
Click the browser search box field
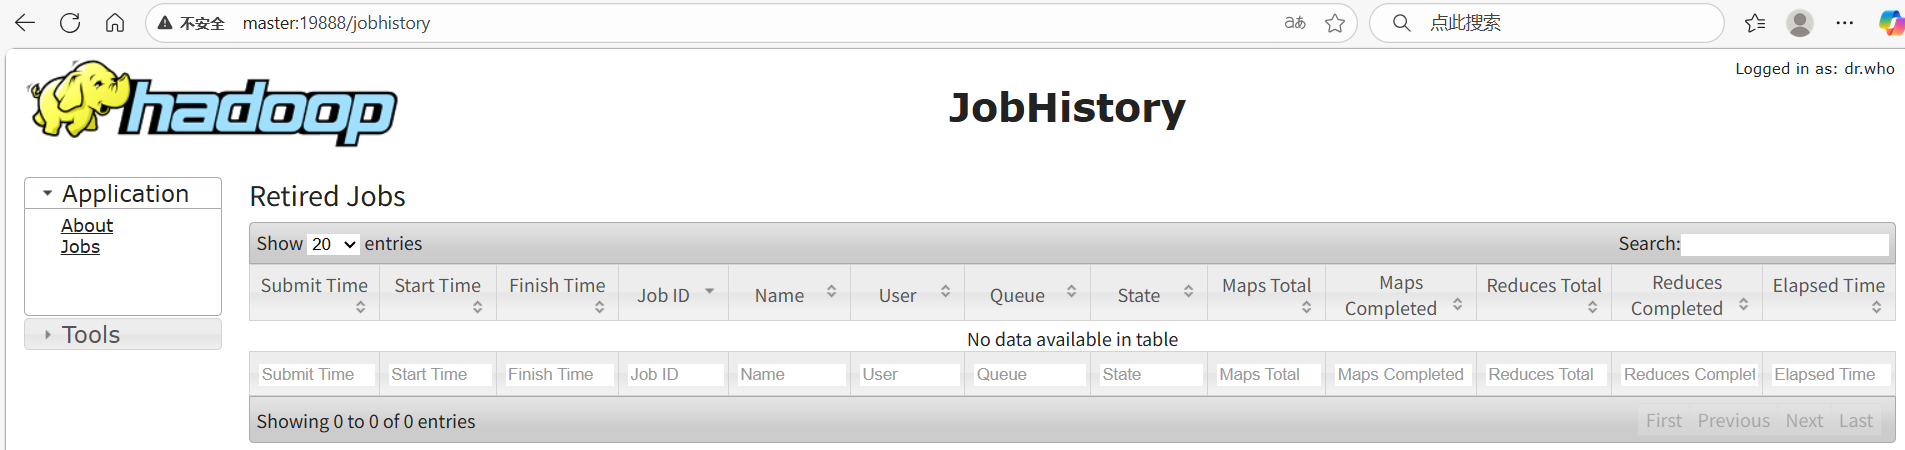point(1546,23)
